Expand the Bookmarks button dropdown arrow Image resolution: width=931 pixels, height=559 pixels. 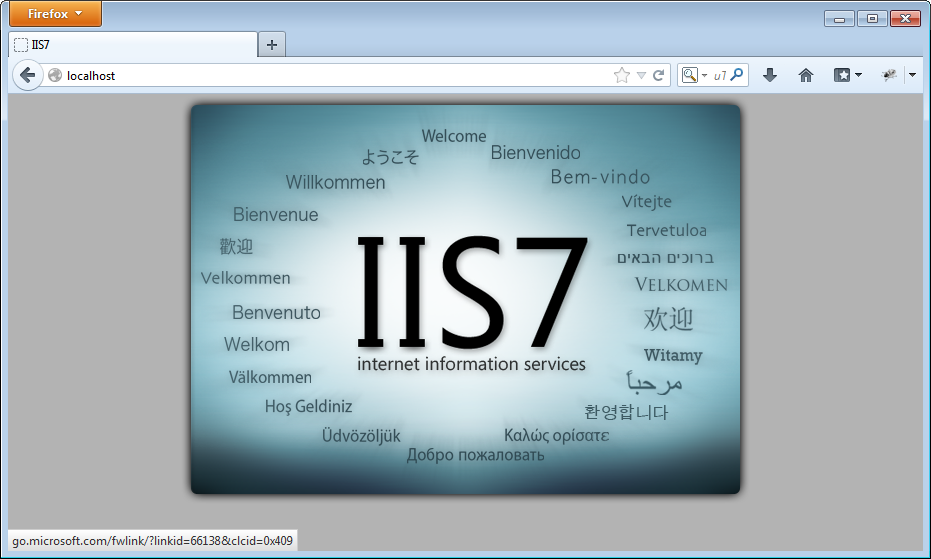click(859, 75)
